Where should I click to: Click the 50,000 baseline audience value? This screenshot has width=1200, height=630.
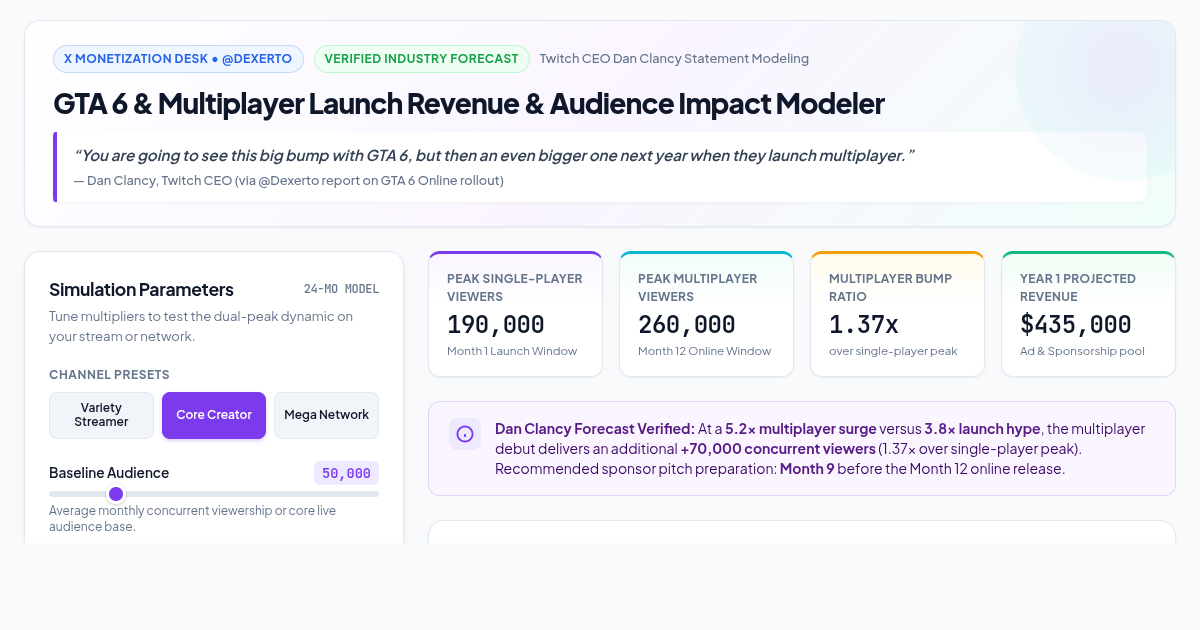click(346, 473)
